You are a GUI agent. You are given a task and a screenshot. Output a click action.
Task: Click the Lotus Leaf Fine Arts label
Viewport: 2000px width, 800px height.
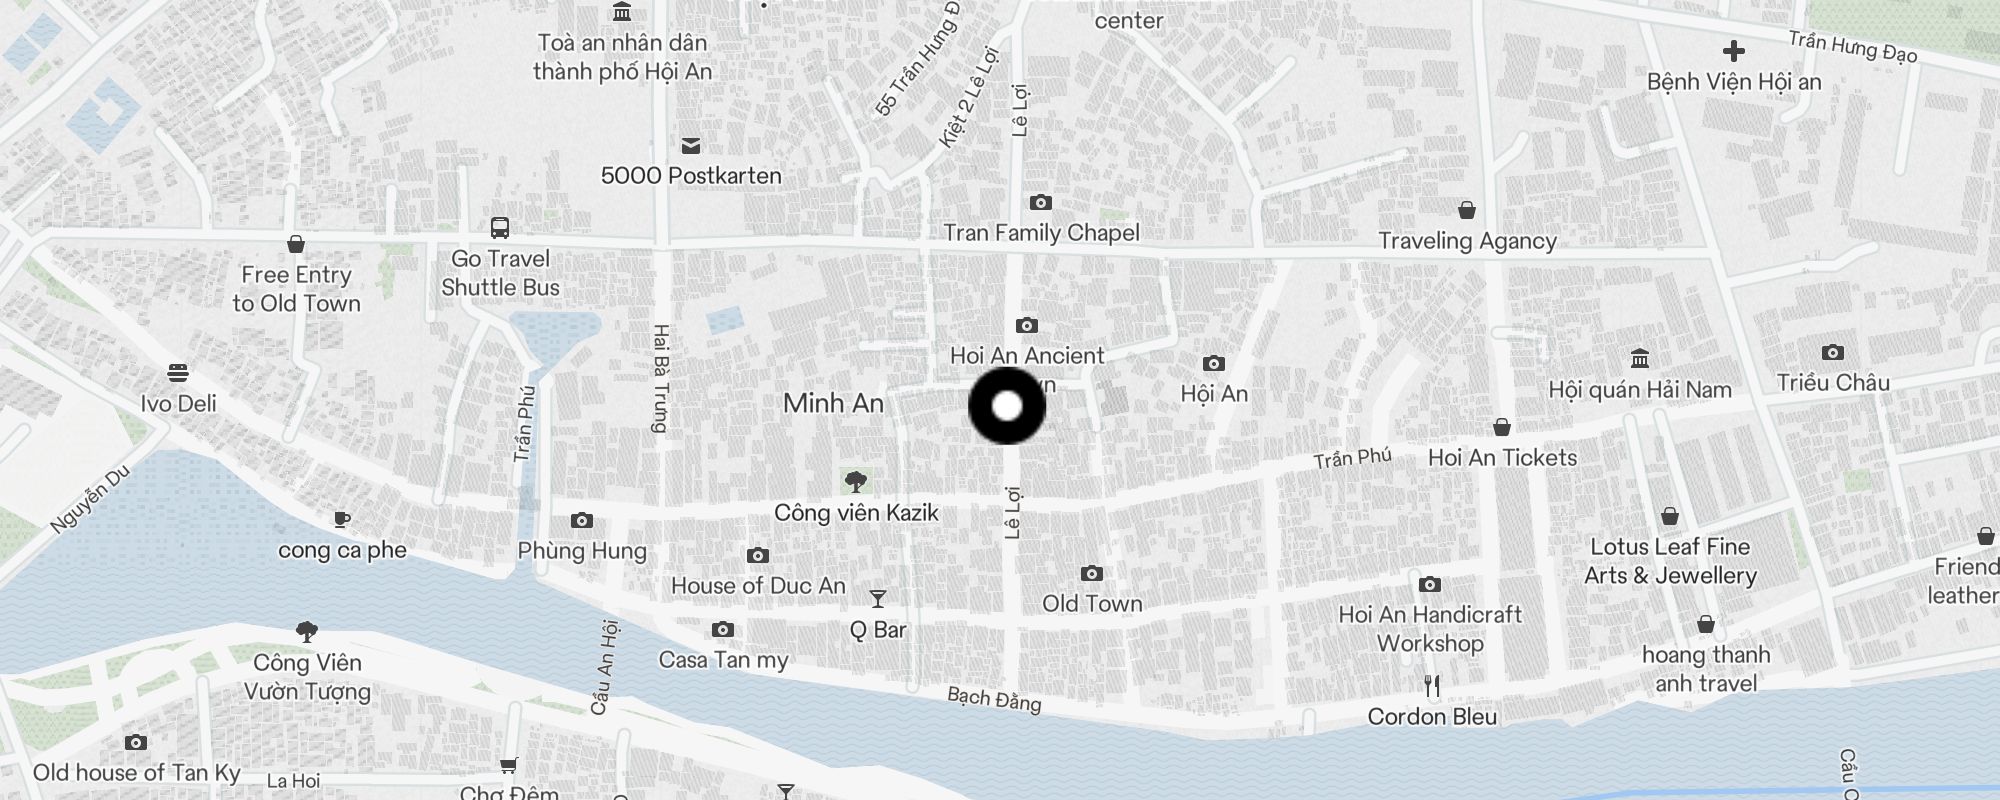pos(1670,561)
